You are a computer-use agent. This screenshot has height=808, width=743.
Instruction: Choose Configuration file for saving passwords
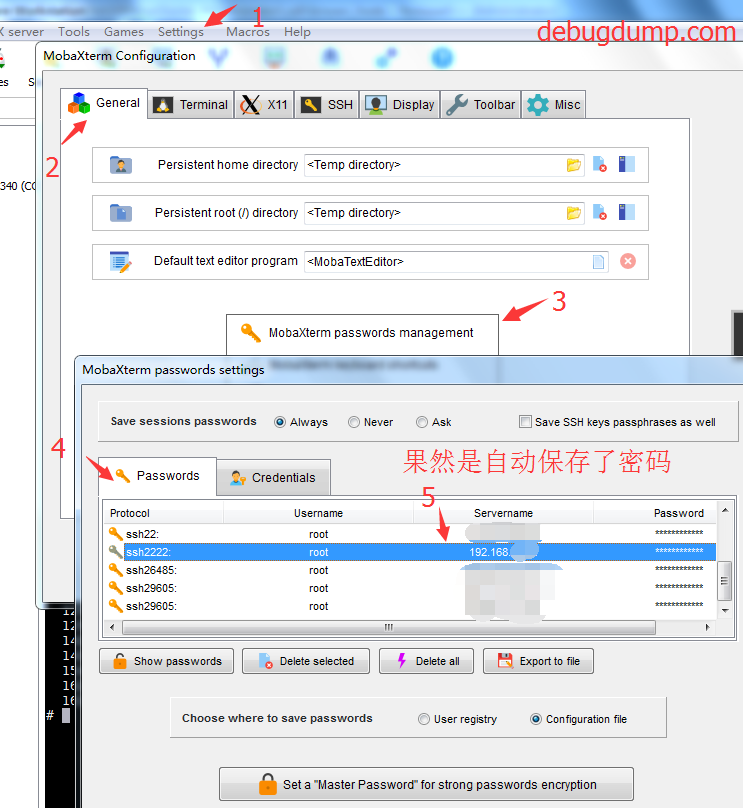536,719
